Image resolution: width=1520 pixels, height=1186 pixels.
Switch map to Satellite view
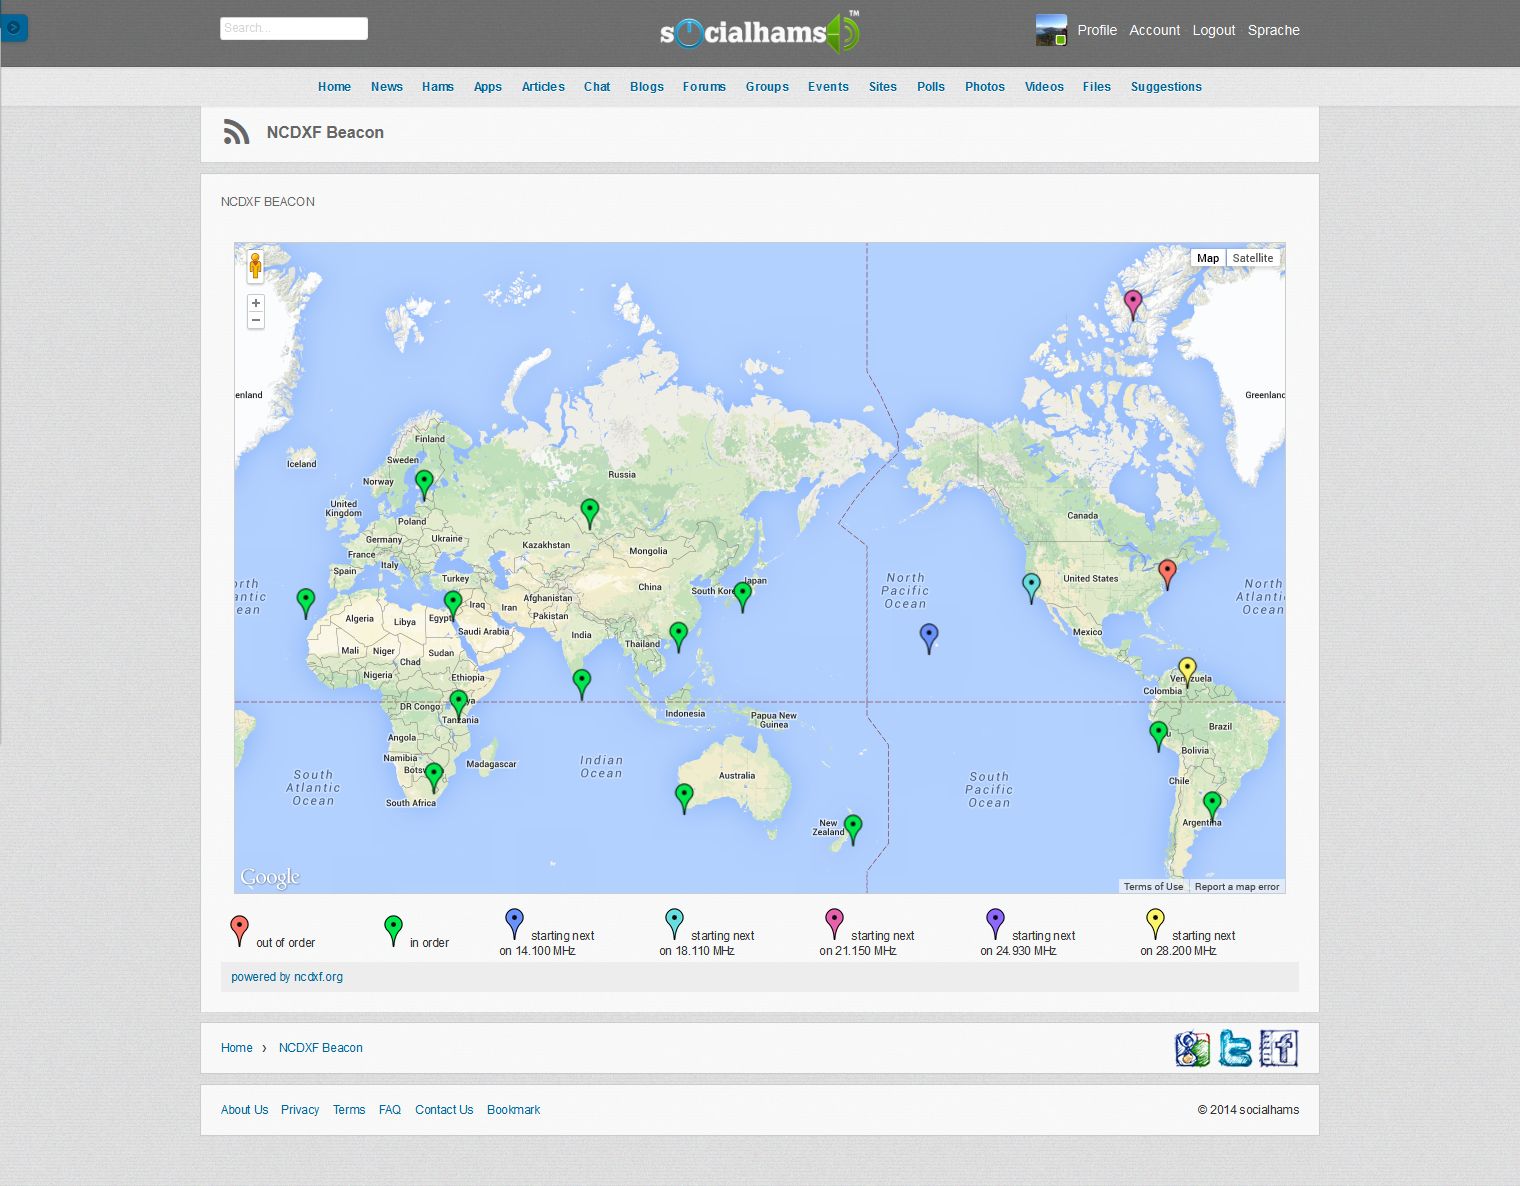click(1253, 258)
